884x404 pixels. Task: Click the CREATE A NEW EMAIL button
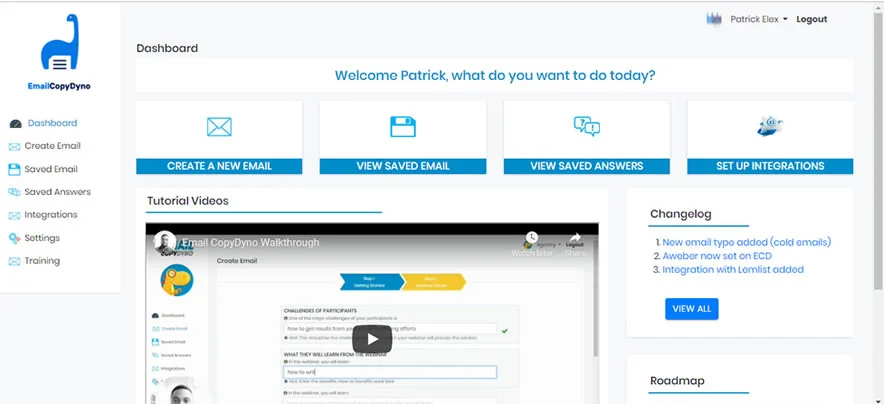tap(219, 166)
